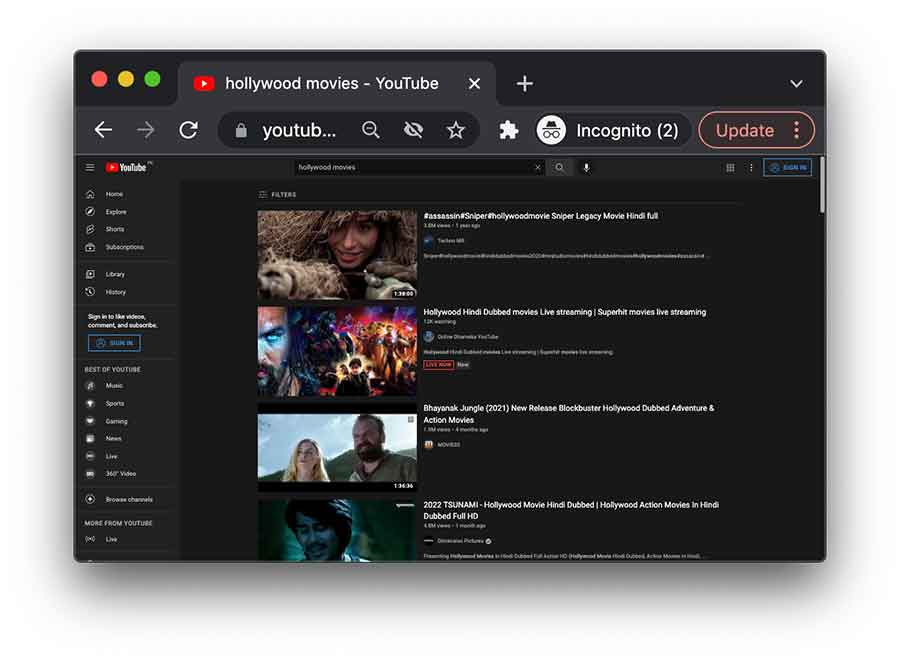The height and width of the screenshot is (660, 900).
Task: Open the Dimension Pictures channel
Action: (460, 541)
